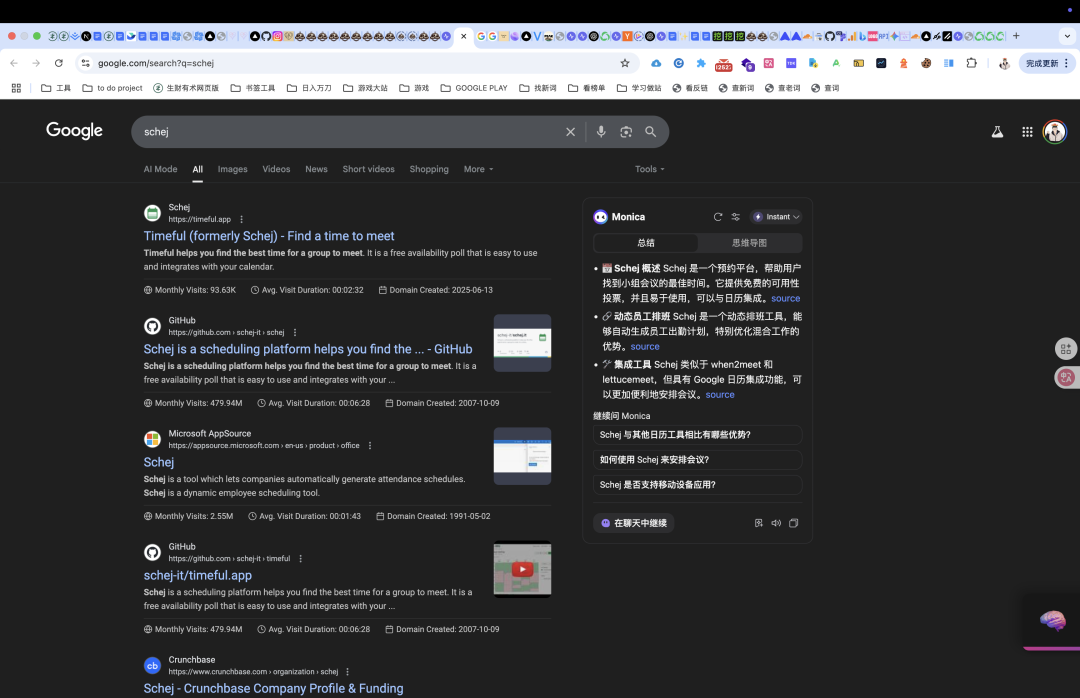The height and width of the screenshot is (698, 1080).
Task: Open Chrome extensions puzzle icon
Action: tap(971, 63)
